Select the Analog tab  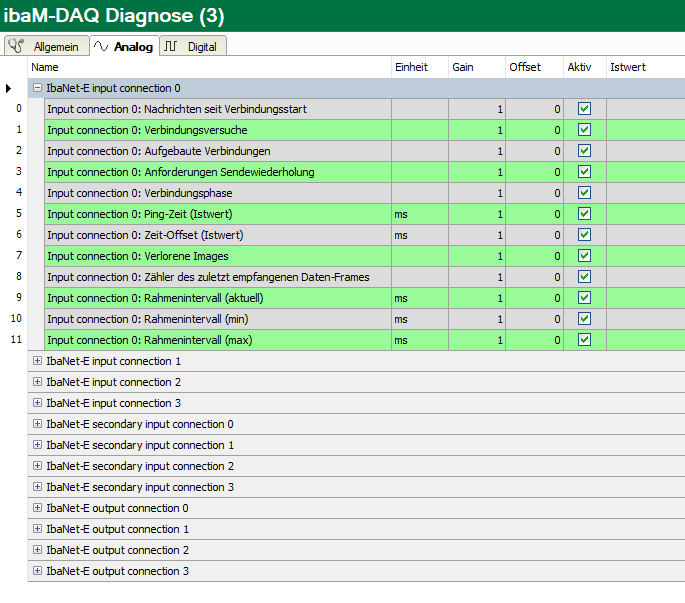click(x=125, y=46)
